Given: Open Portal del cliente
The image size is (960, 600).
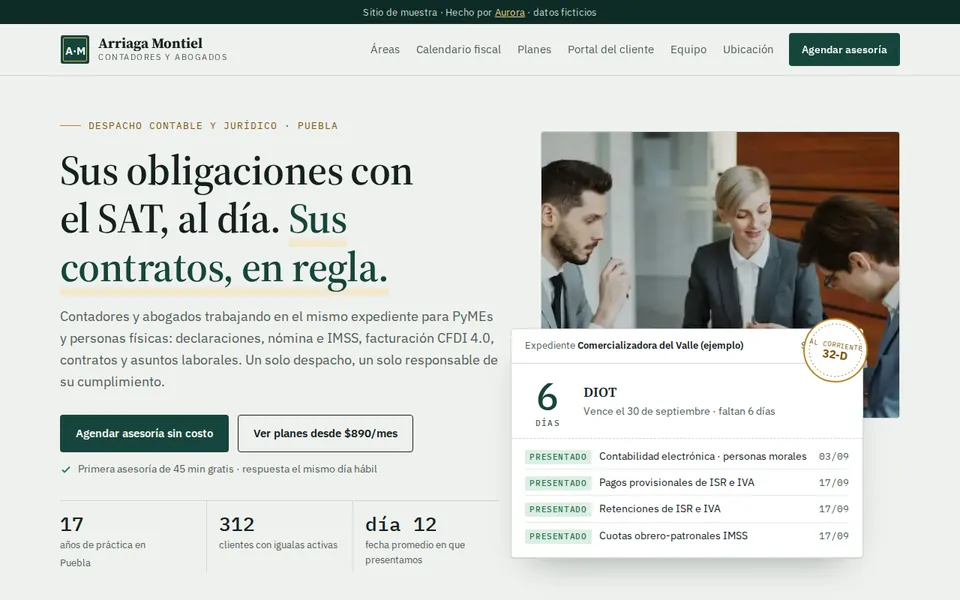Looking at the screenshot, I should [x=610, y=50].
